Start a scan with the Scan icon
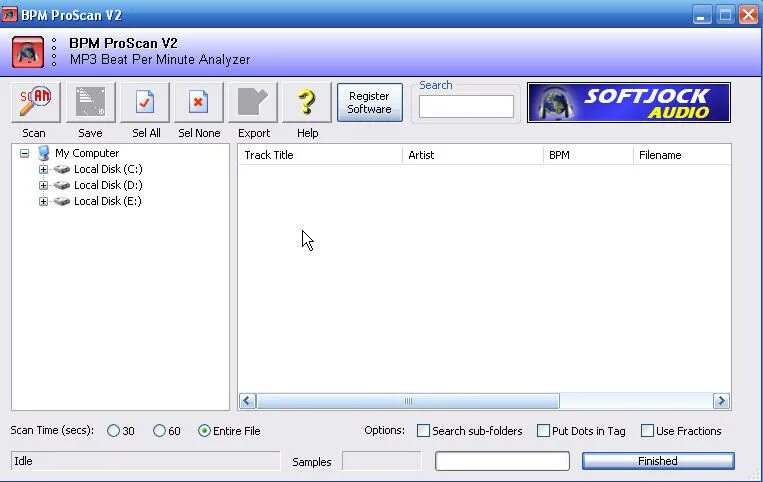This screenshot has height=482, width=763. coord(36,102)
